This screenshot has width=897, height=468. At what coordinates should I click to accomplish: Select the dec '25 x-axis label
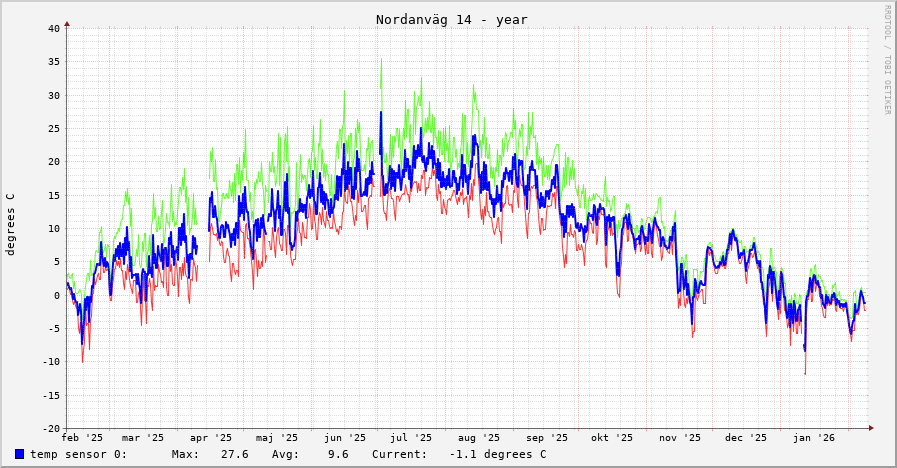[746, 437]
